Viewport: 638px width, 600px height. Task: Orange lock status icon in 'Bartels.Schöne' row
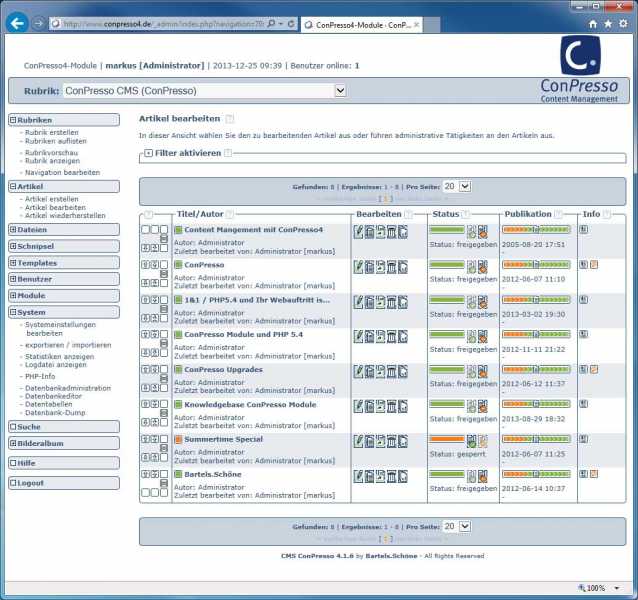[483, 476]
